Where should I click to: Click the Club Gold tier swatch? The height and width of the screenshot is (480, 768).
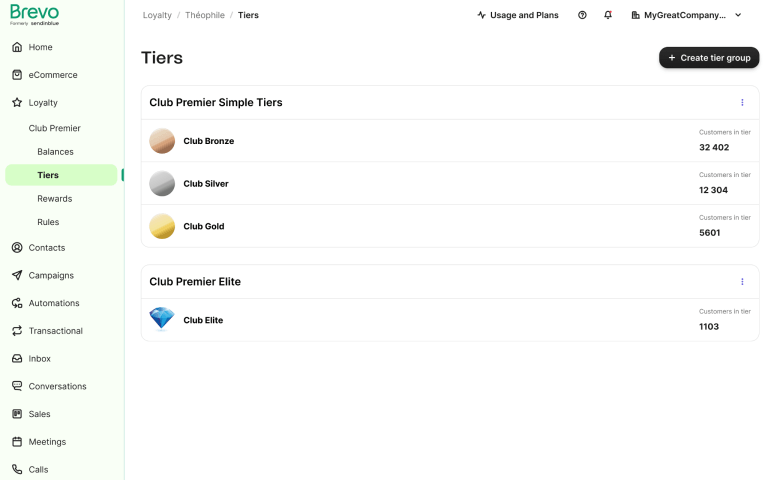[162, 226]
